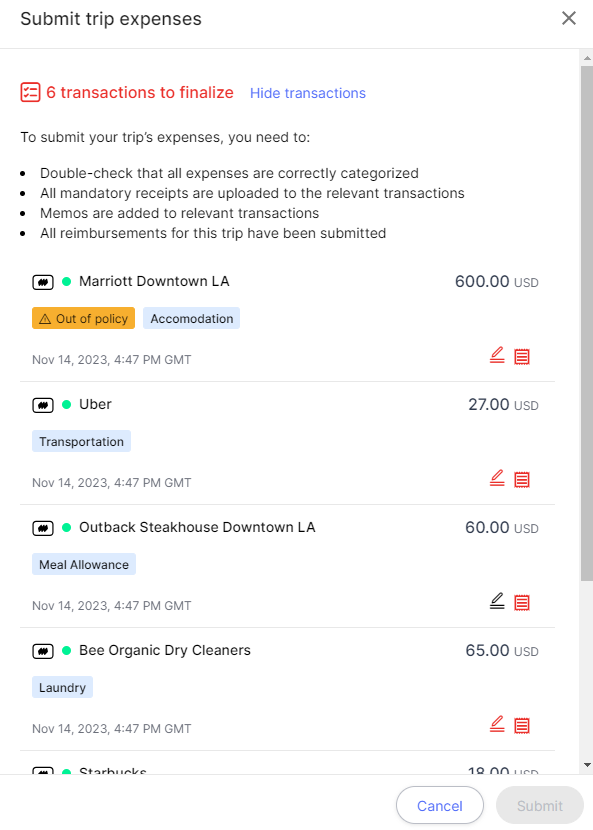Click receipt icon for Uber transaction
Viewport: 593px width, 830px height.
point(522,480)
